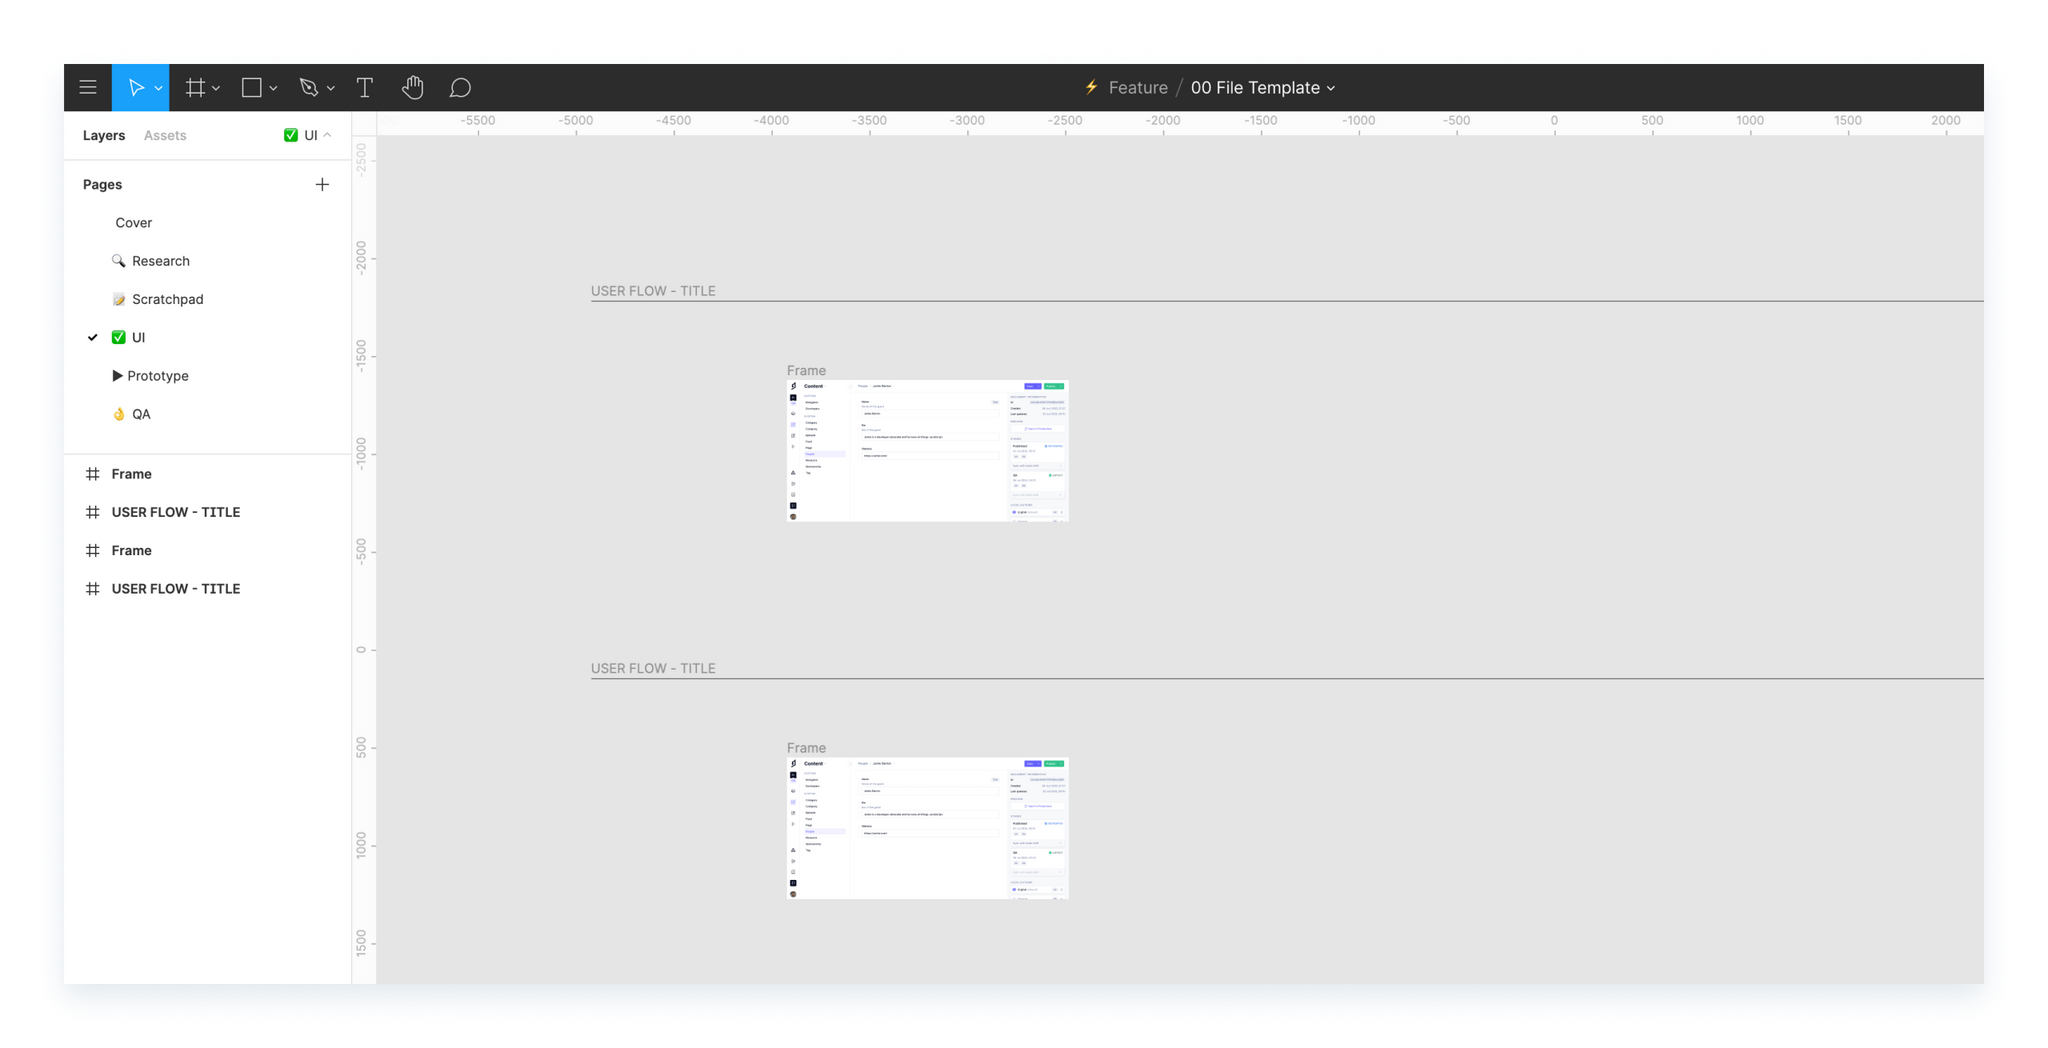Select the Hand tool
Viewport: 2048px width, 1048px height.
(413, 88)
